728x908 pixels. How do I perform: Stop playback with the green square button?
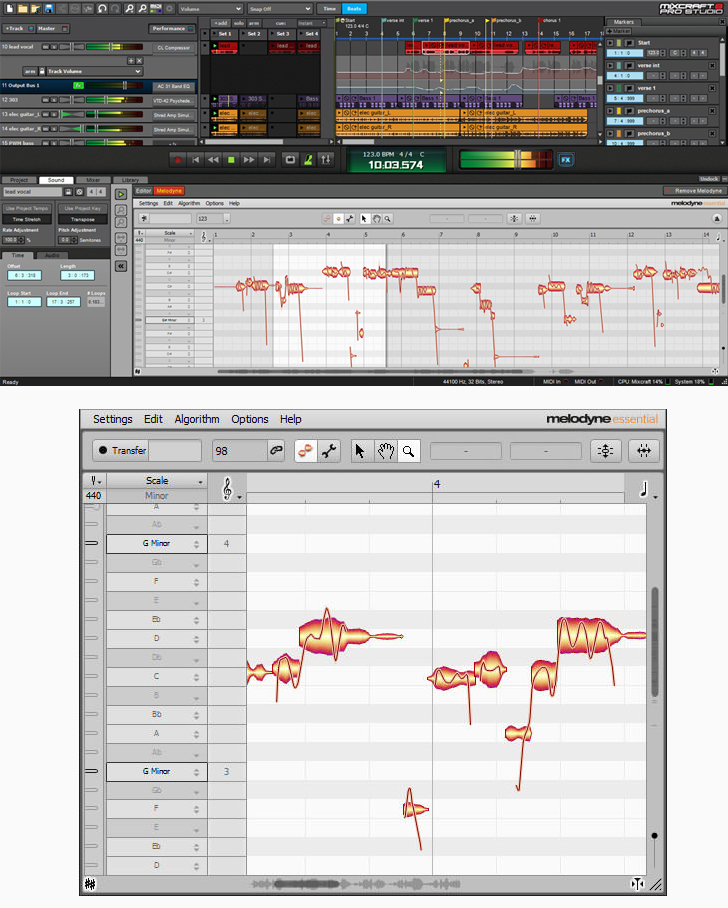coord(231,160)
